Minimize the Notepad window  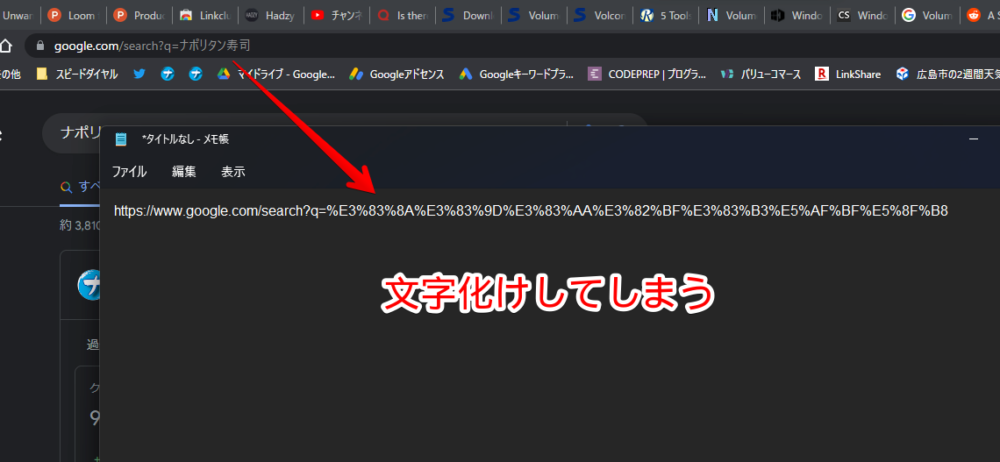pos(973,140)
